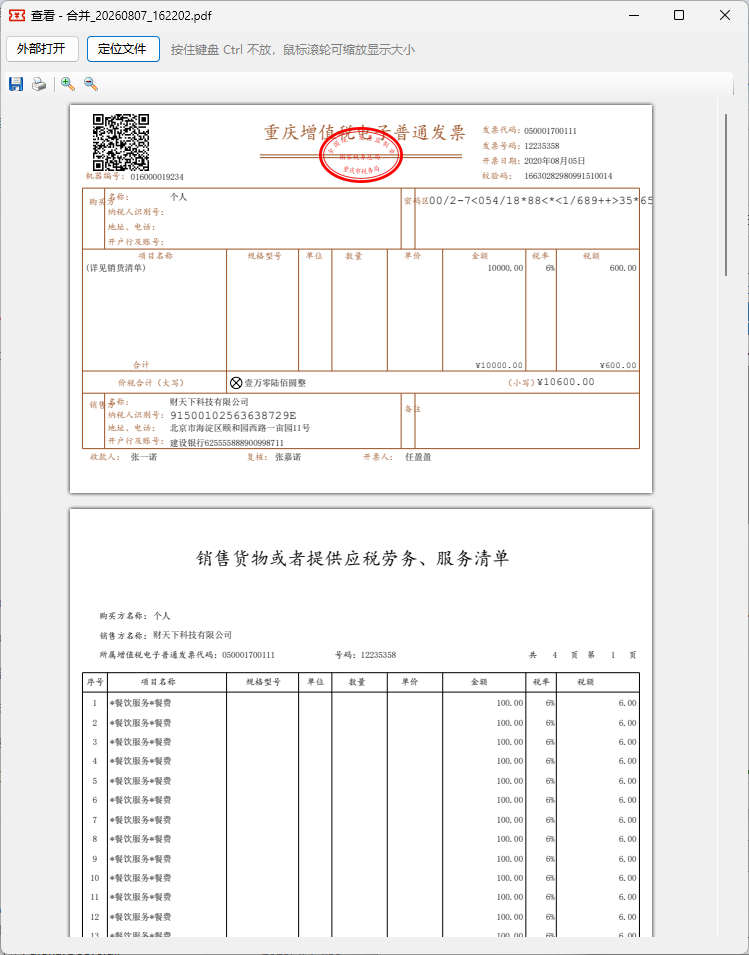This screenshot has width=749, height=955.
Task: Click payee name 张一诺
Action: pyautogui.click(x=144, y=457)
